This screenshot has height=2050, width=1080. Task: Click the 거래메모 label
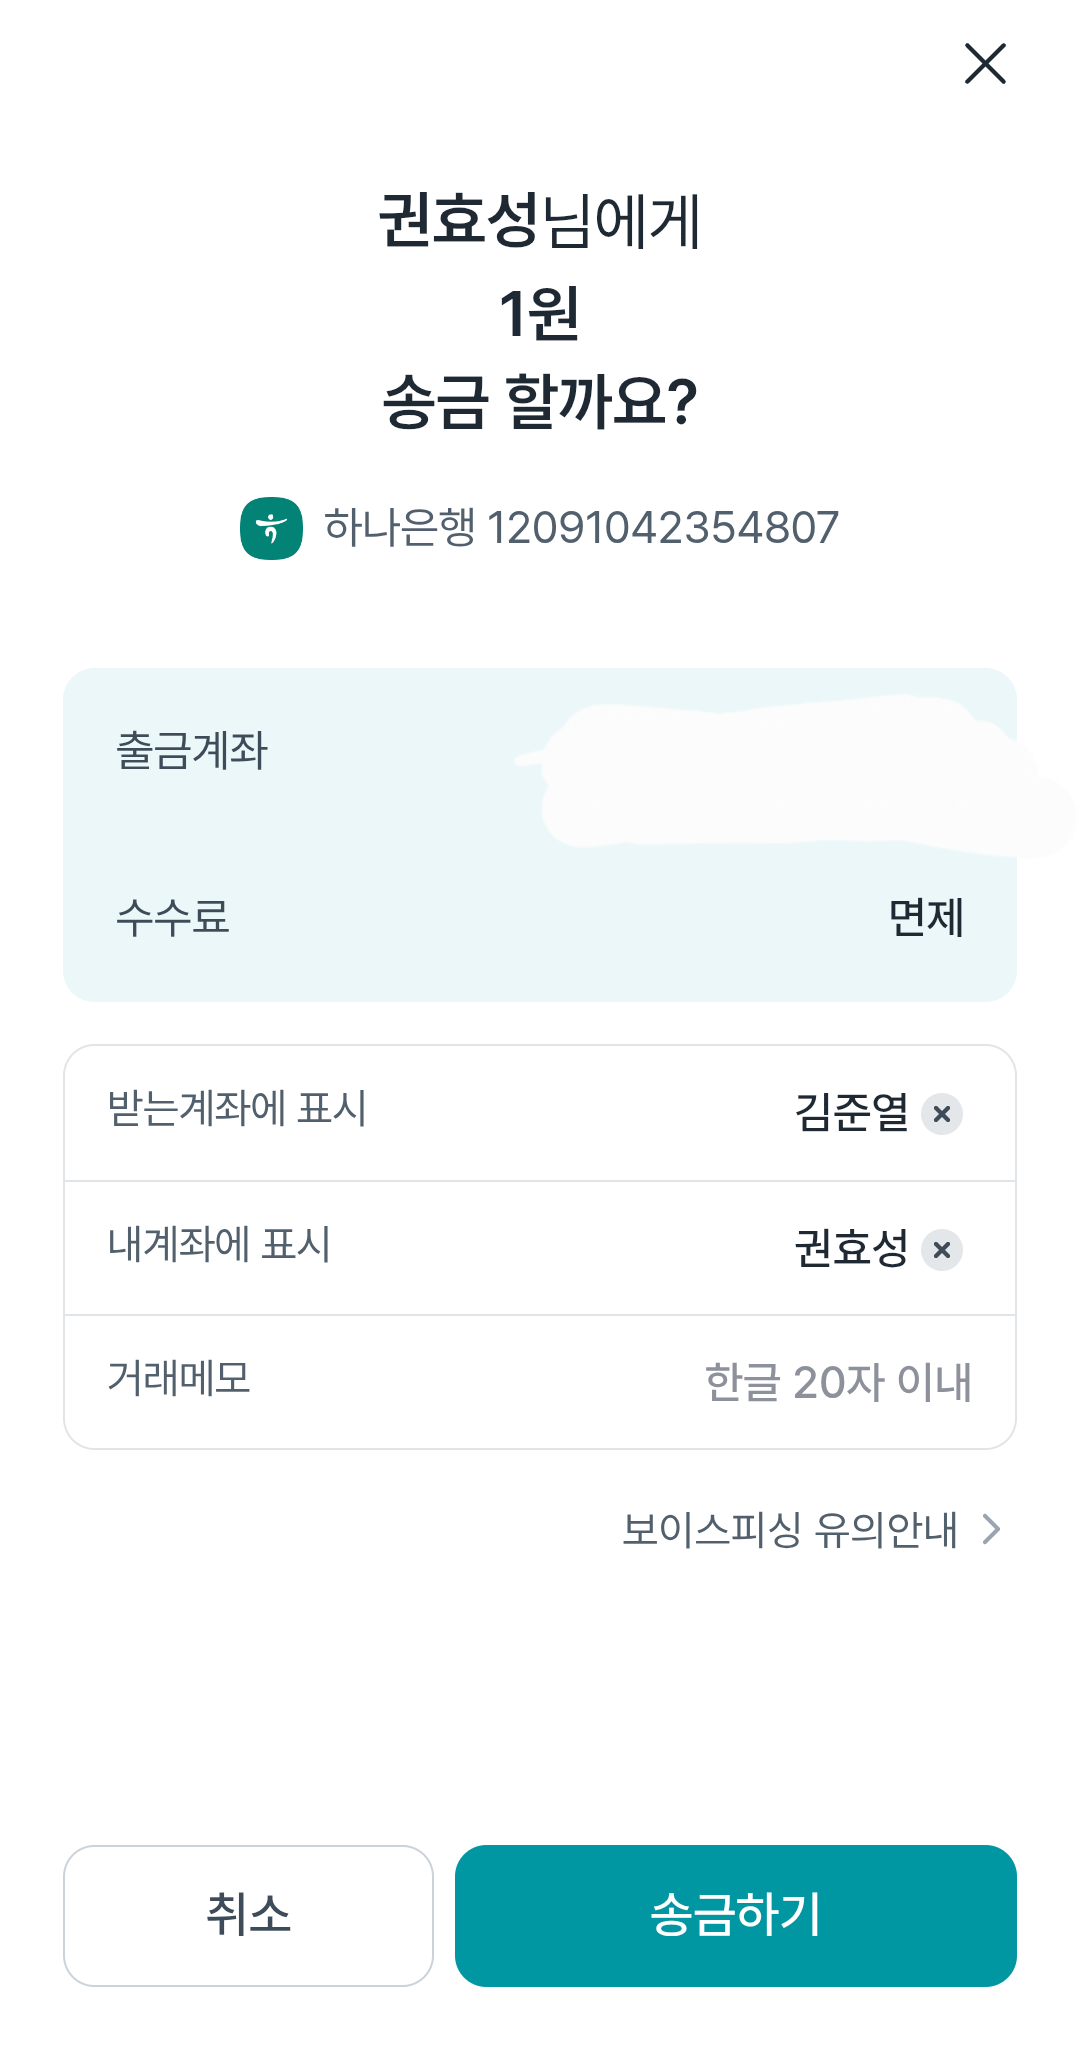[179, 1379]
